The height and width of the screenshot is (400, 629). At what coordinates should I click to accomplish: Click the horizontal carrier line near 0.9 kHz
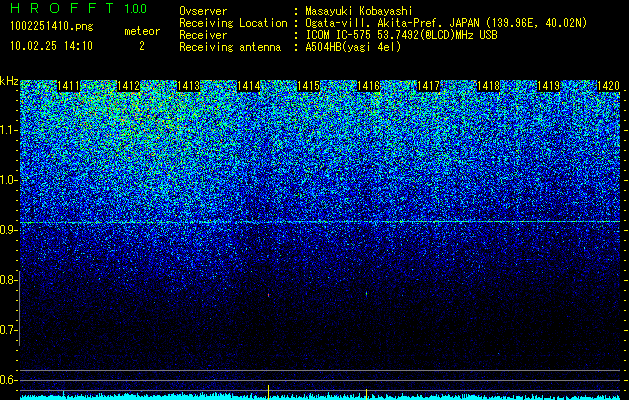[320, 221]
